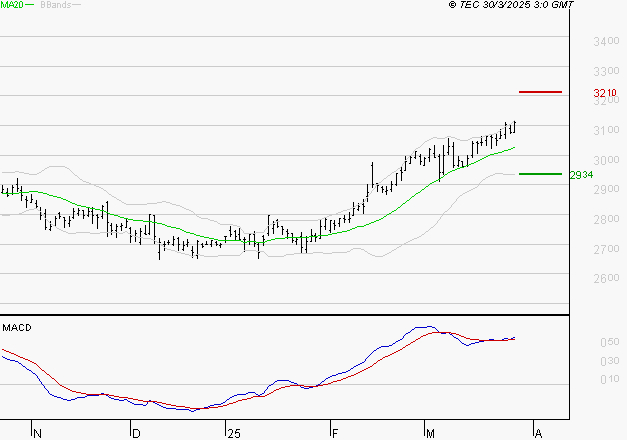This screenshot has height=440, width=627.
Task: Click the 3400 price axis label
Action: [x=606, y=41]
